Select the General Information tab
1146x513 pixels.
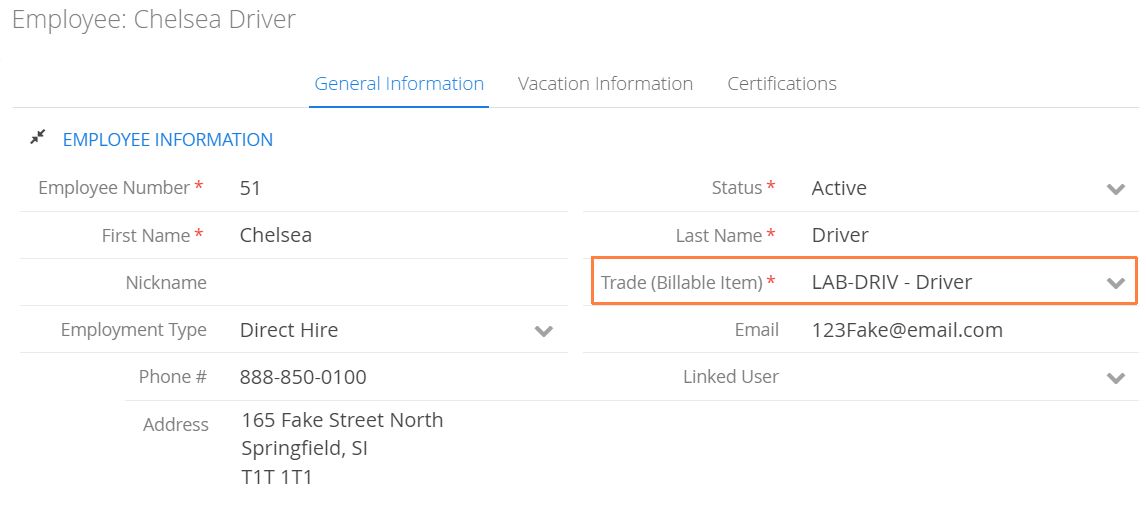pos(399,83)
